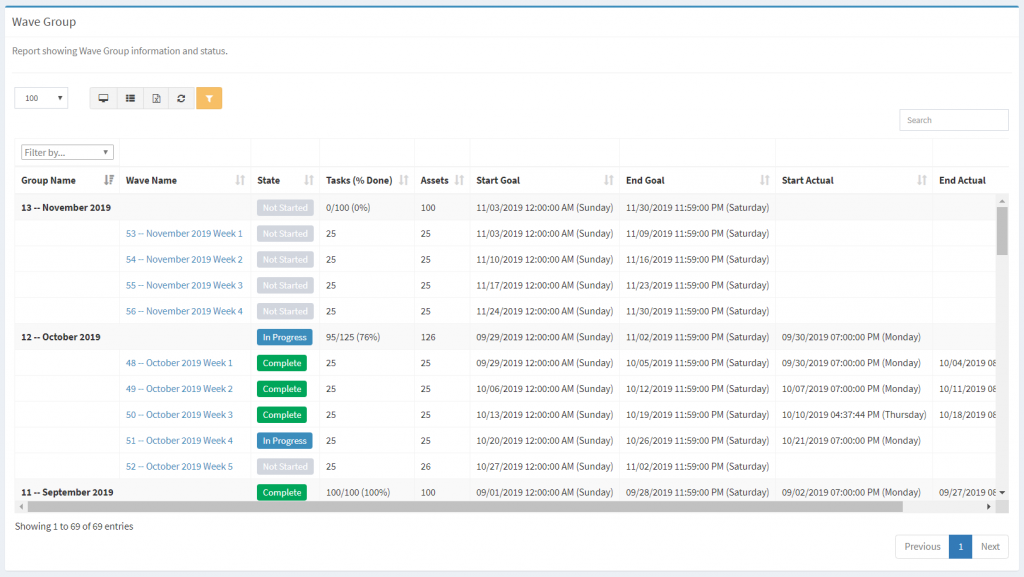The width and height of the screenshot is (1024, 577).
Task: Click inside the Search field
Action: [952, 119]
